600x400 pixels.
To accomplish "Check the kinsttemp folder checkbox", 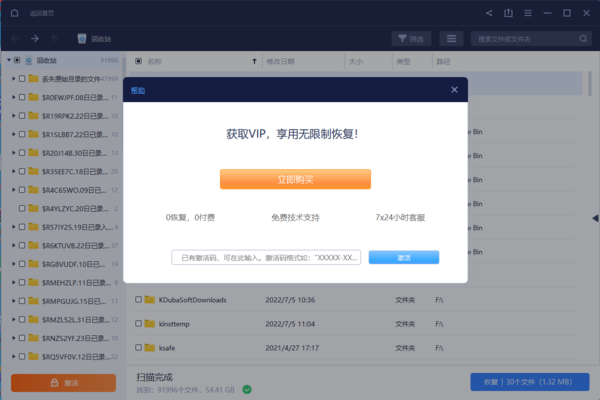I will click(139, 323).
